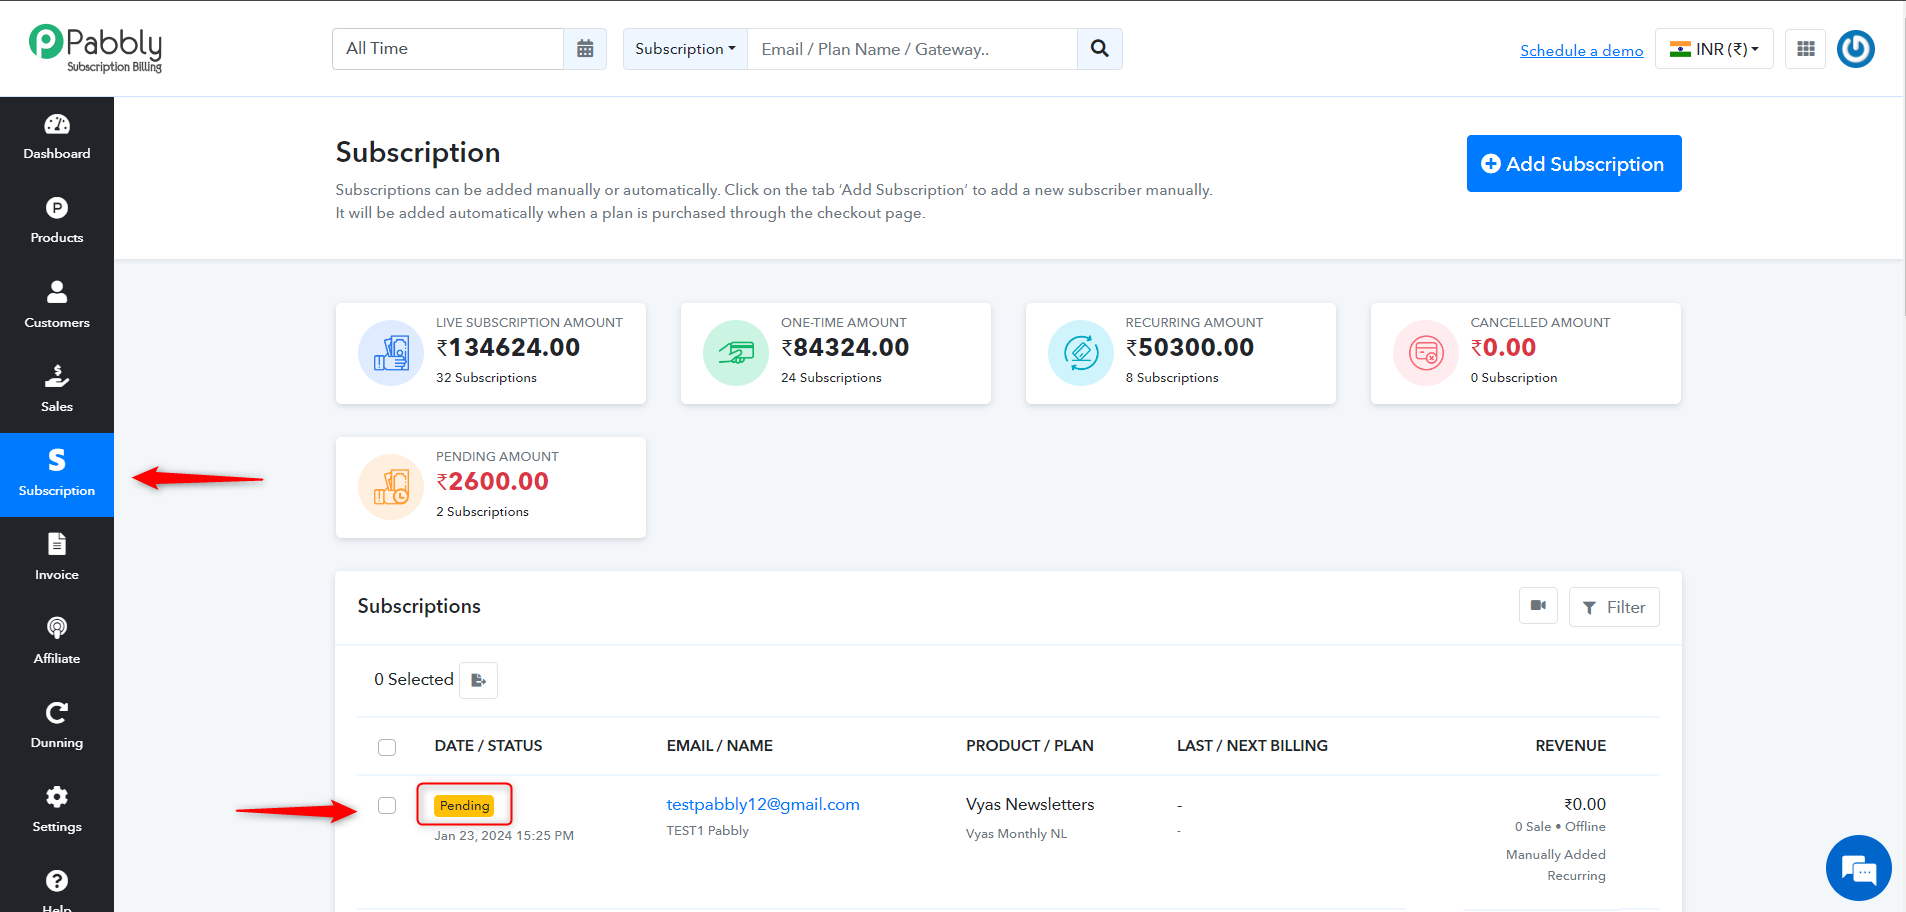Click the Email / Plan Name search field
The width and height of the screenshot is (1906, 912).
coord(912,49)
